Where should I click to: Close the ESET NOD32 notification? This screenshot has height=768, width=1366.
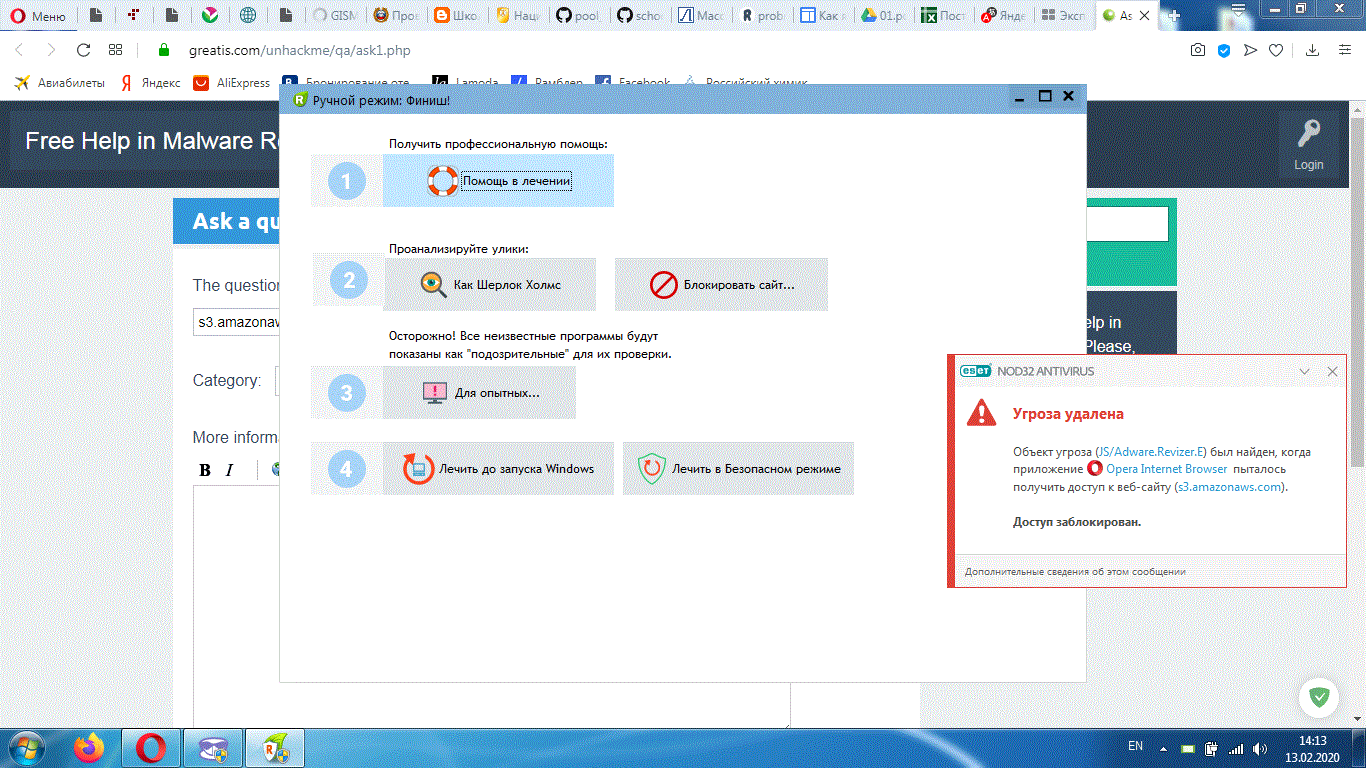tap(1332, 371)
